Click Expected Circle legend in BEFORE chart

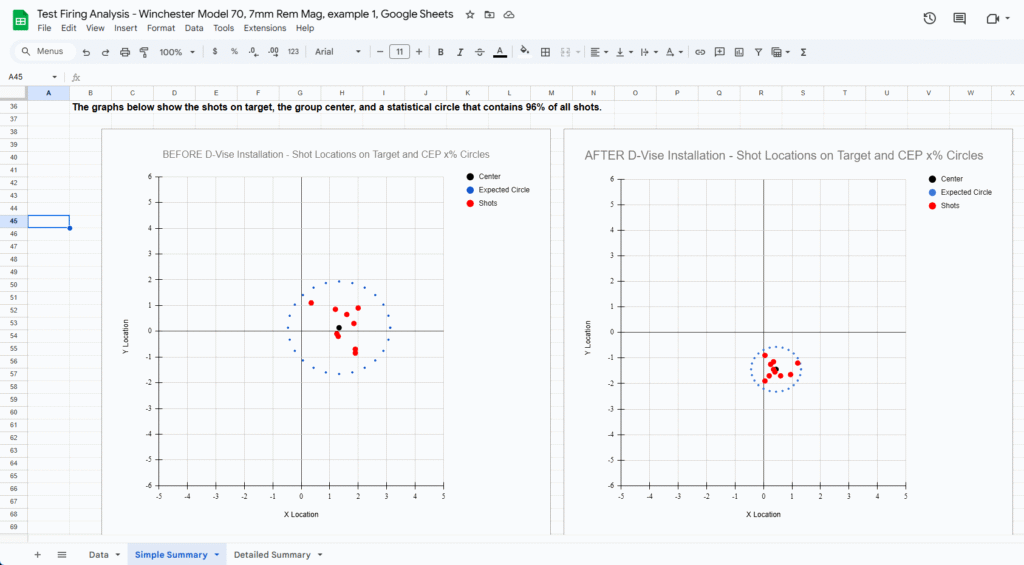(x=498, y=190)
